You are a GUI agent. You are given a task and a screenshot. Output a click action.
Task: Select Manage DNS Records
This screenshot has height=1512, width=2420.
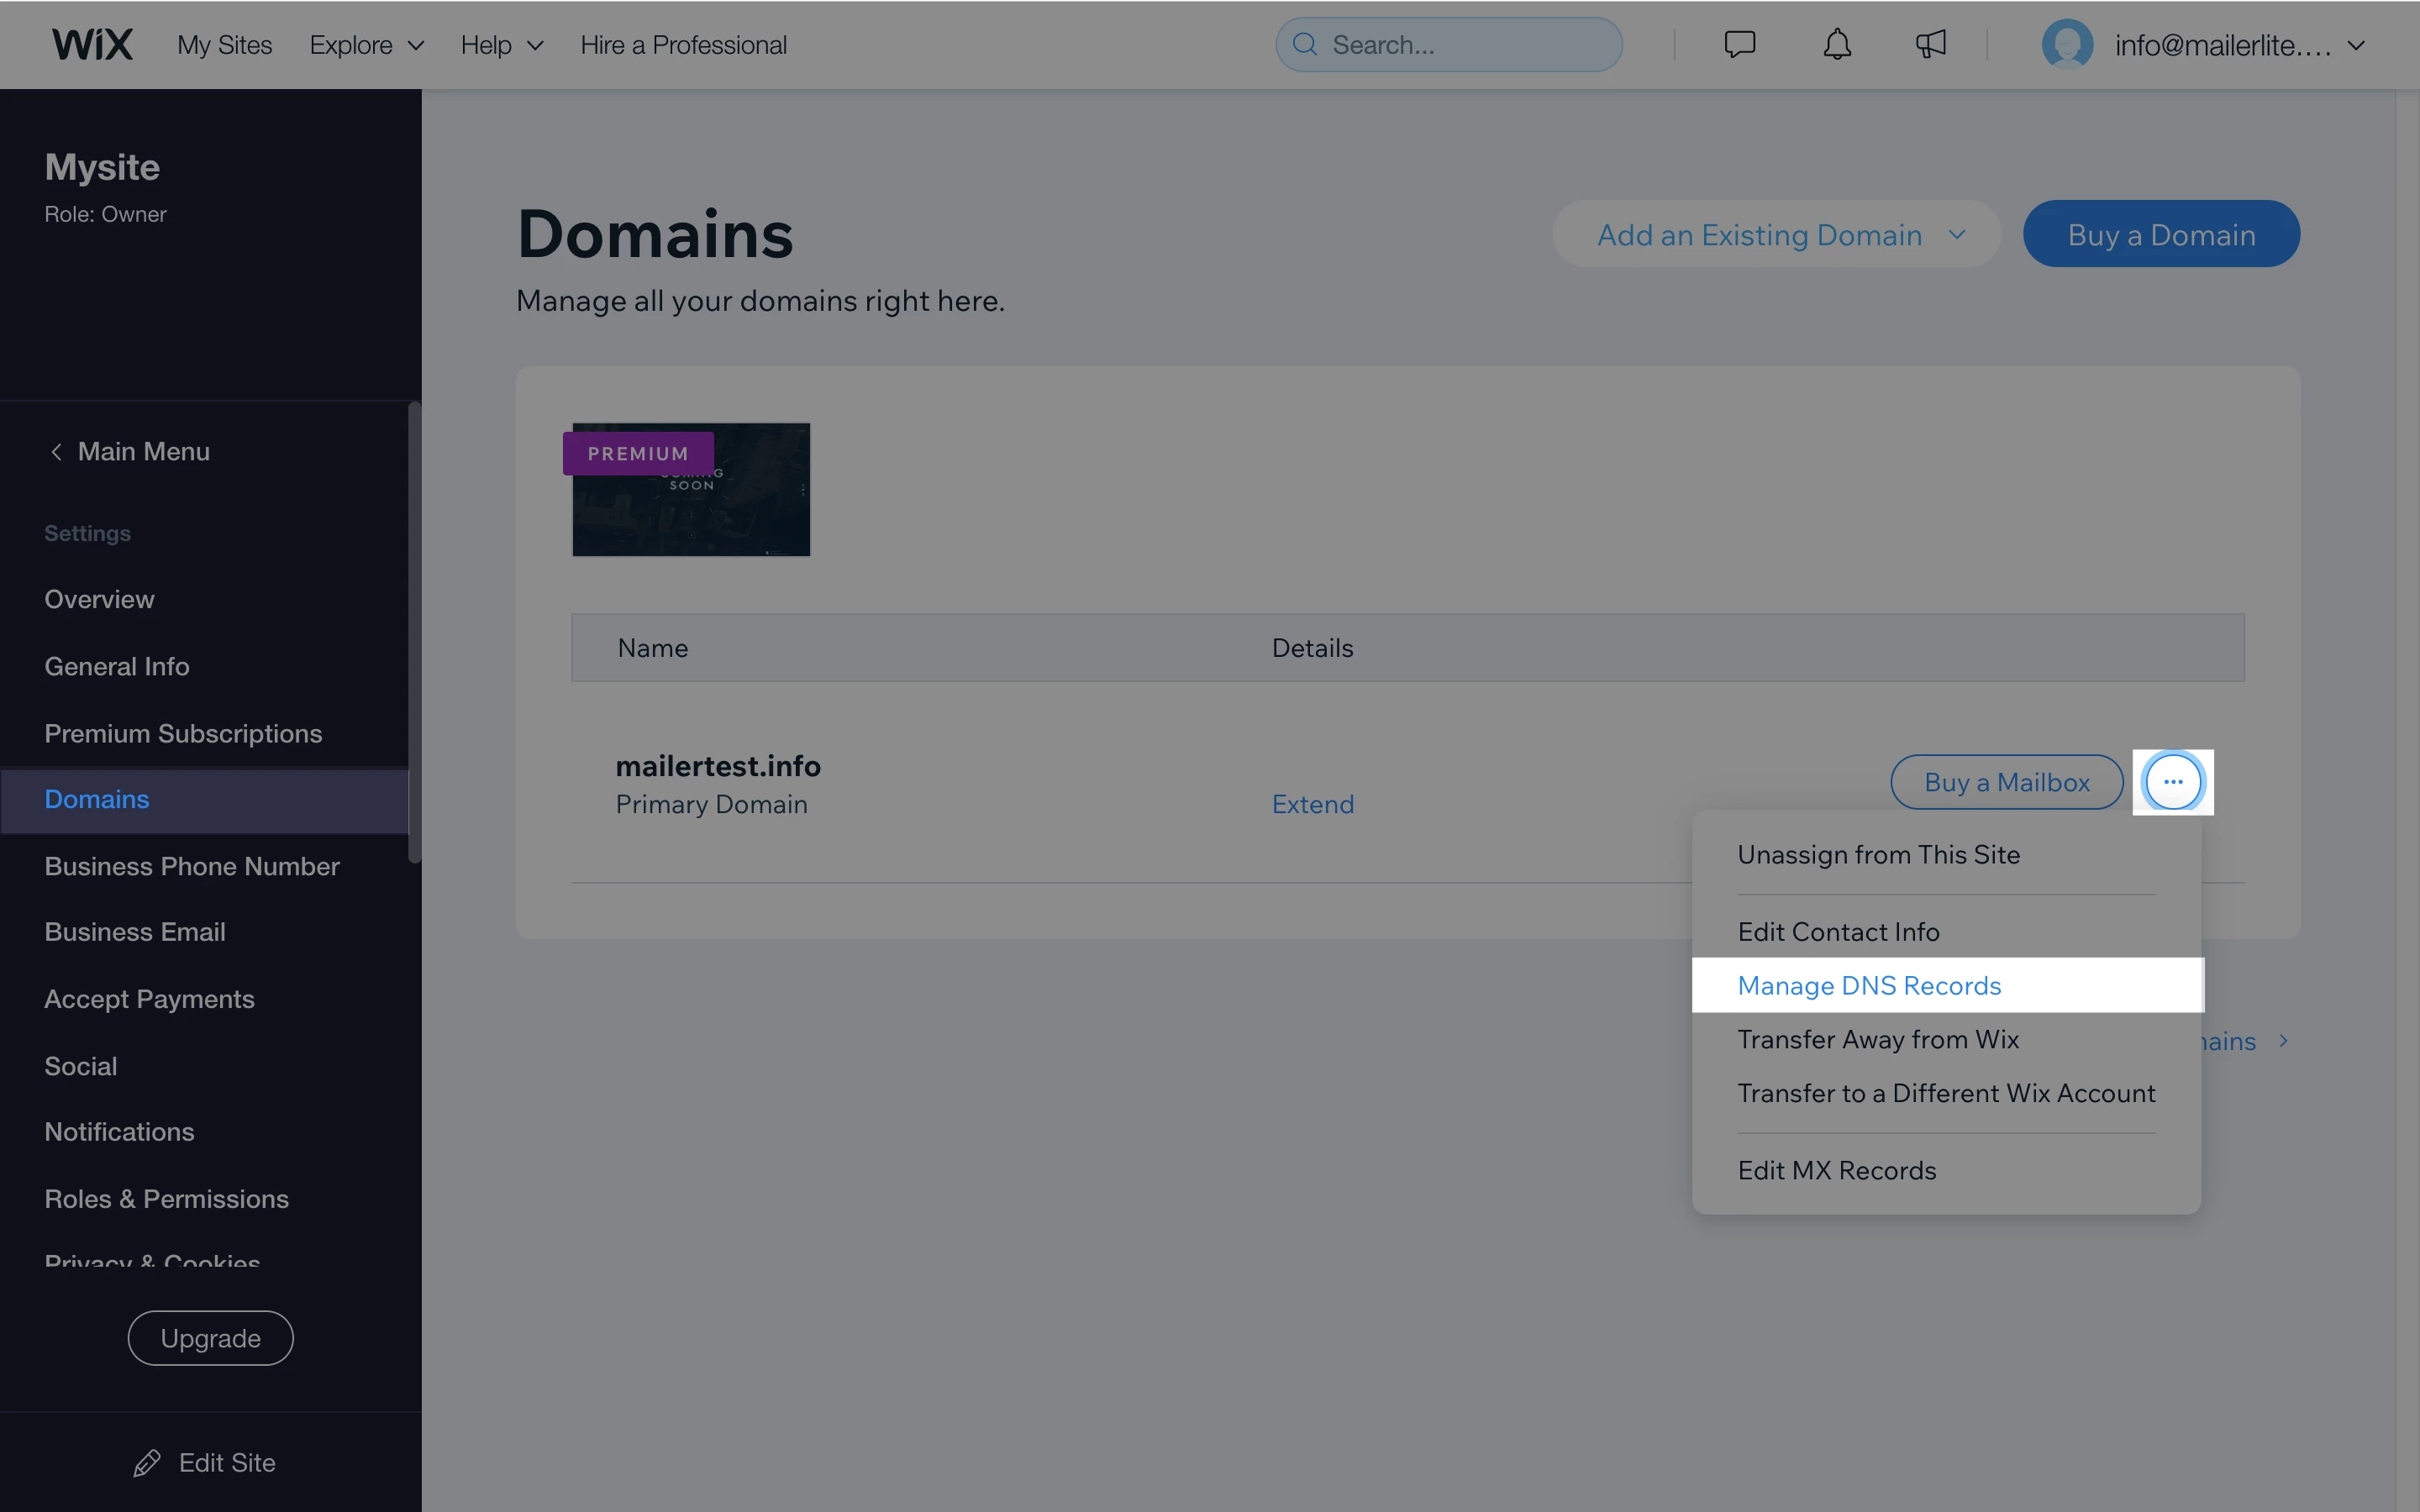pos(1869,986)
